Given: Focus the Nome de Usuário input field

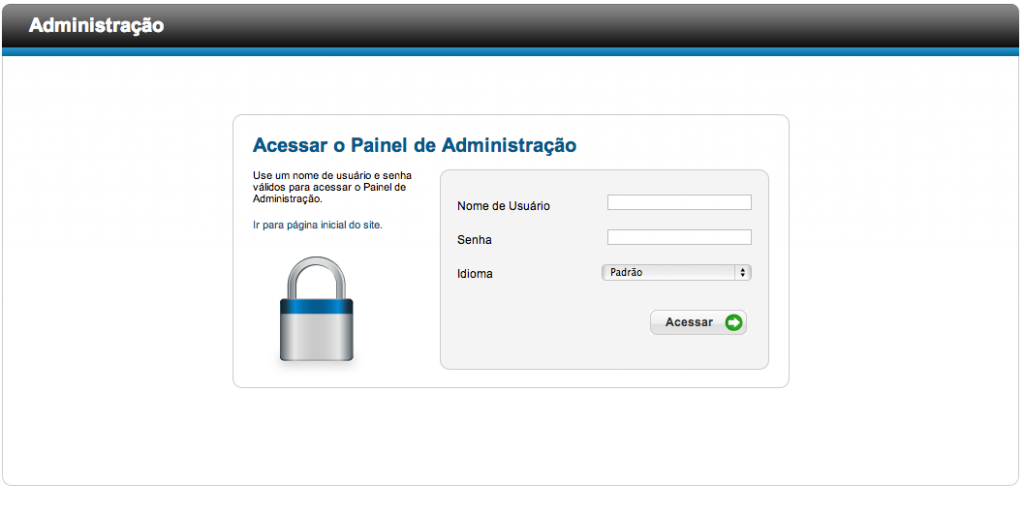Looking at the screenshot, I should coord(679,202).
